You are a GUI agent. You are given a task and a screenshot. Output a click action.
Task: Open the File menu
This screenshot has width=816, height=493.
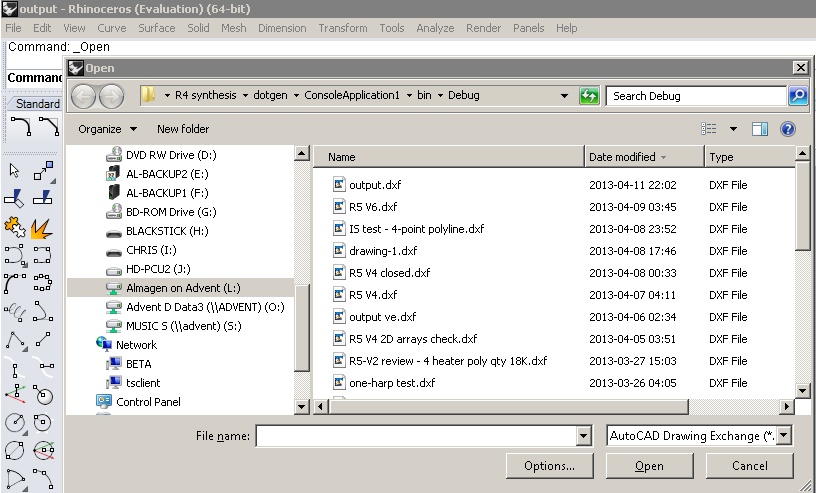point(13,28)
